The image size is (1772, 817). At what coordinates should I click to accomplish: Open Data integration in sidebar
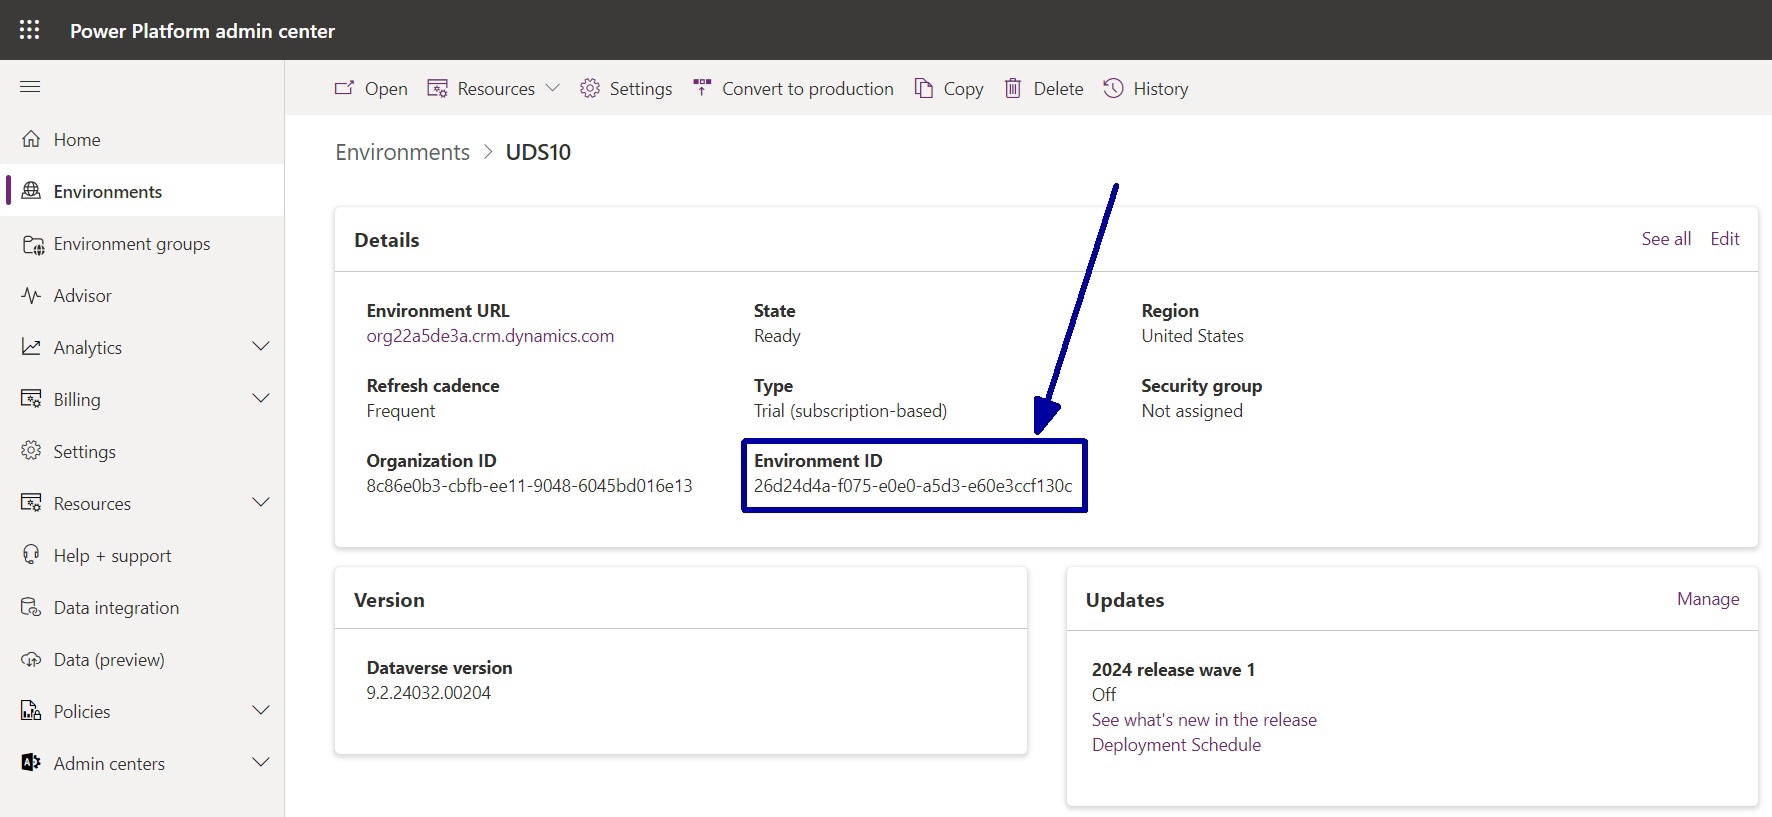click(116, 608)
